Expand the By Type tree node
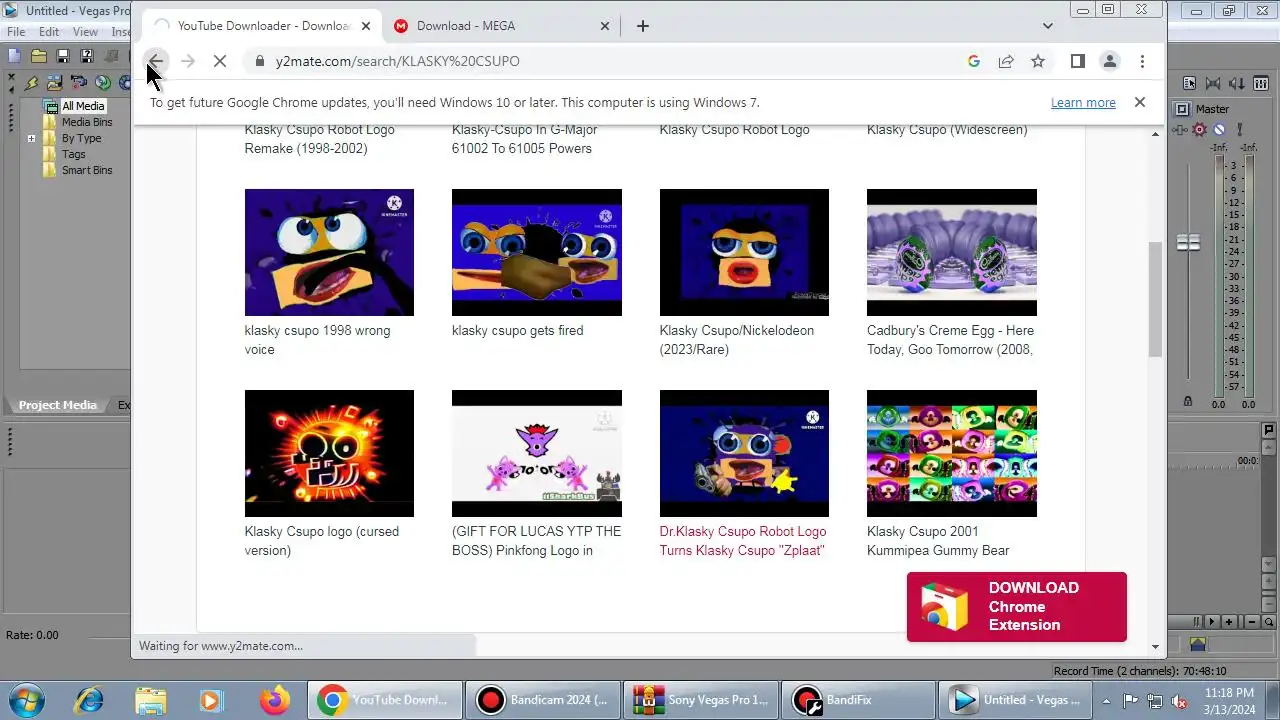 coord(31,138)
